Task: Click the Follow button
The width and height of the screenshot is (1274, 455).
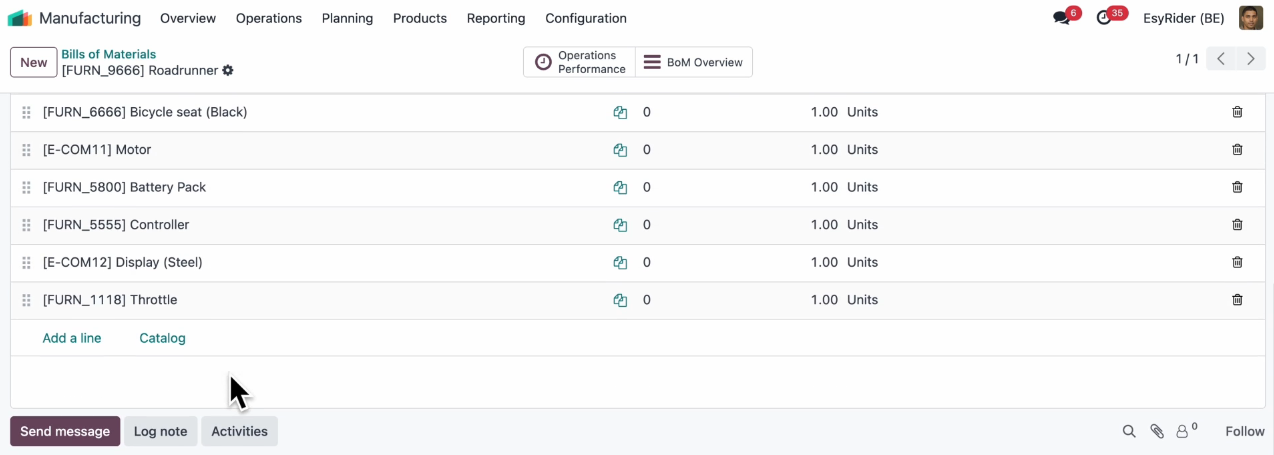Action: (1245, 432)
